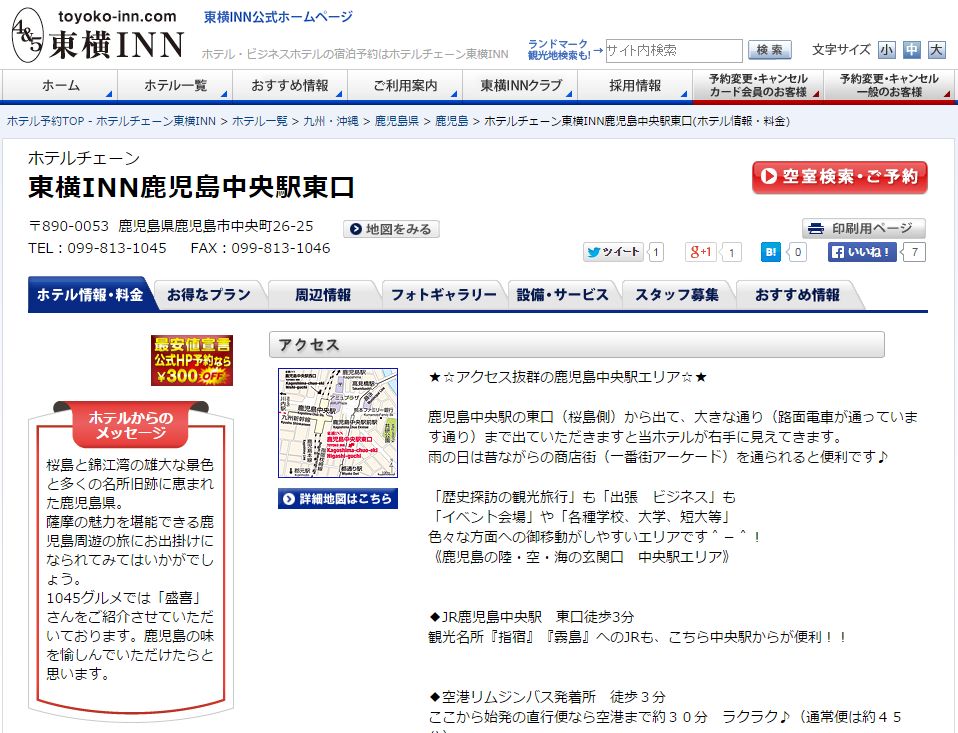Switch to the スタッフ募集 tab
Image resolution: width=958 pixels, height=733 pixels.
[x=677, y=295]
